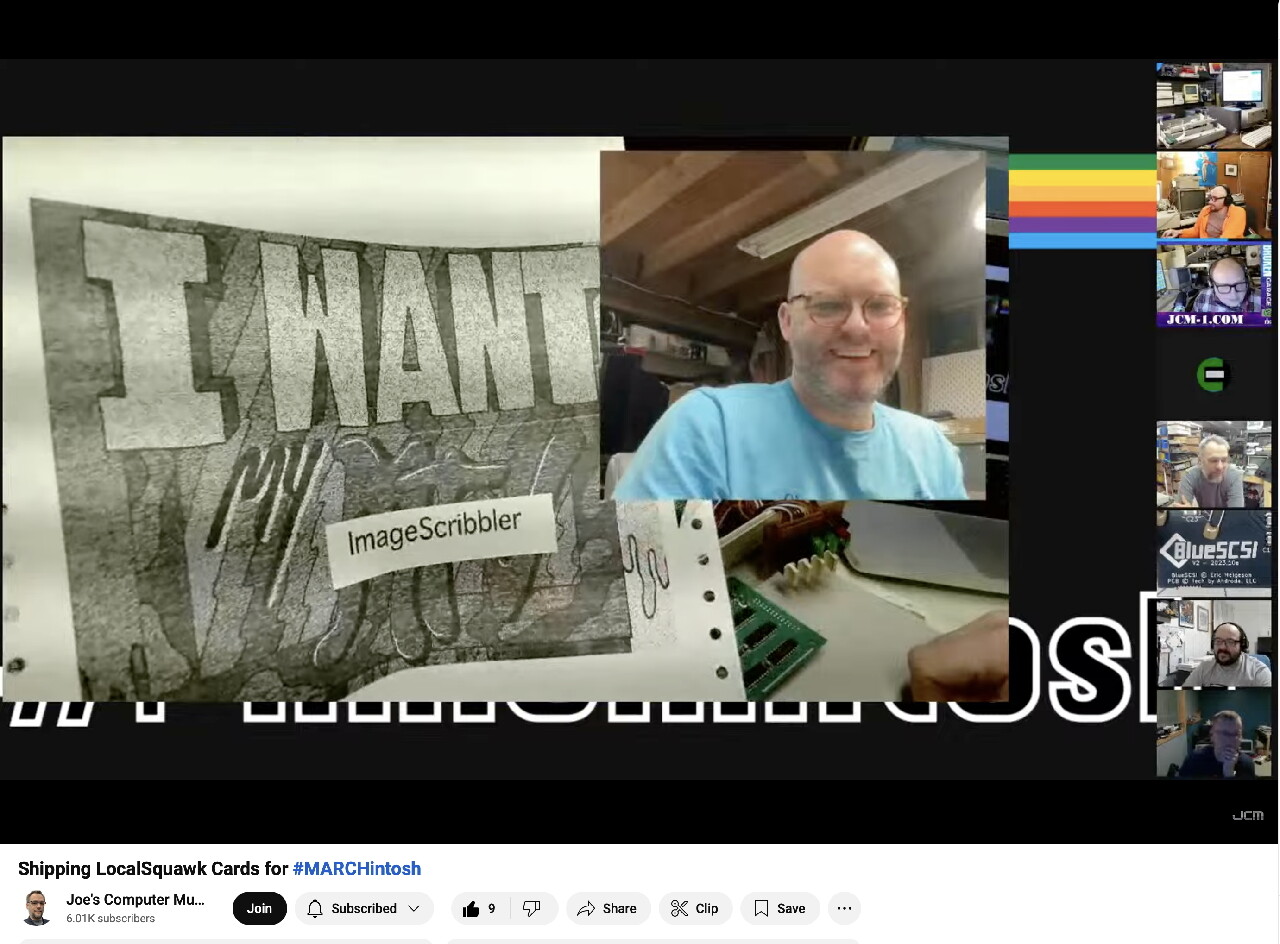Screen dimensions: 1280x944
Task: Save the video to a playlist
Action: coord(780,908)
